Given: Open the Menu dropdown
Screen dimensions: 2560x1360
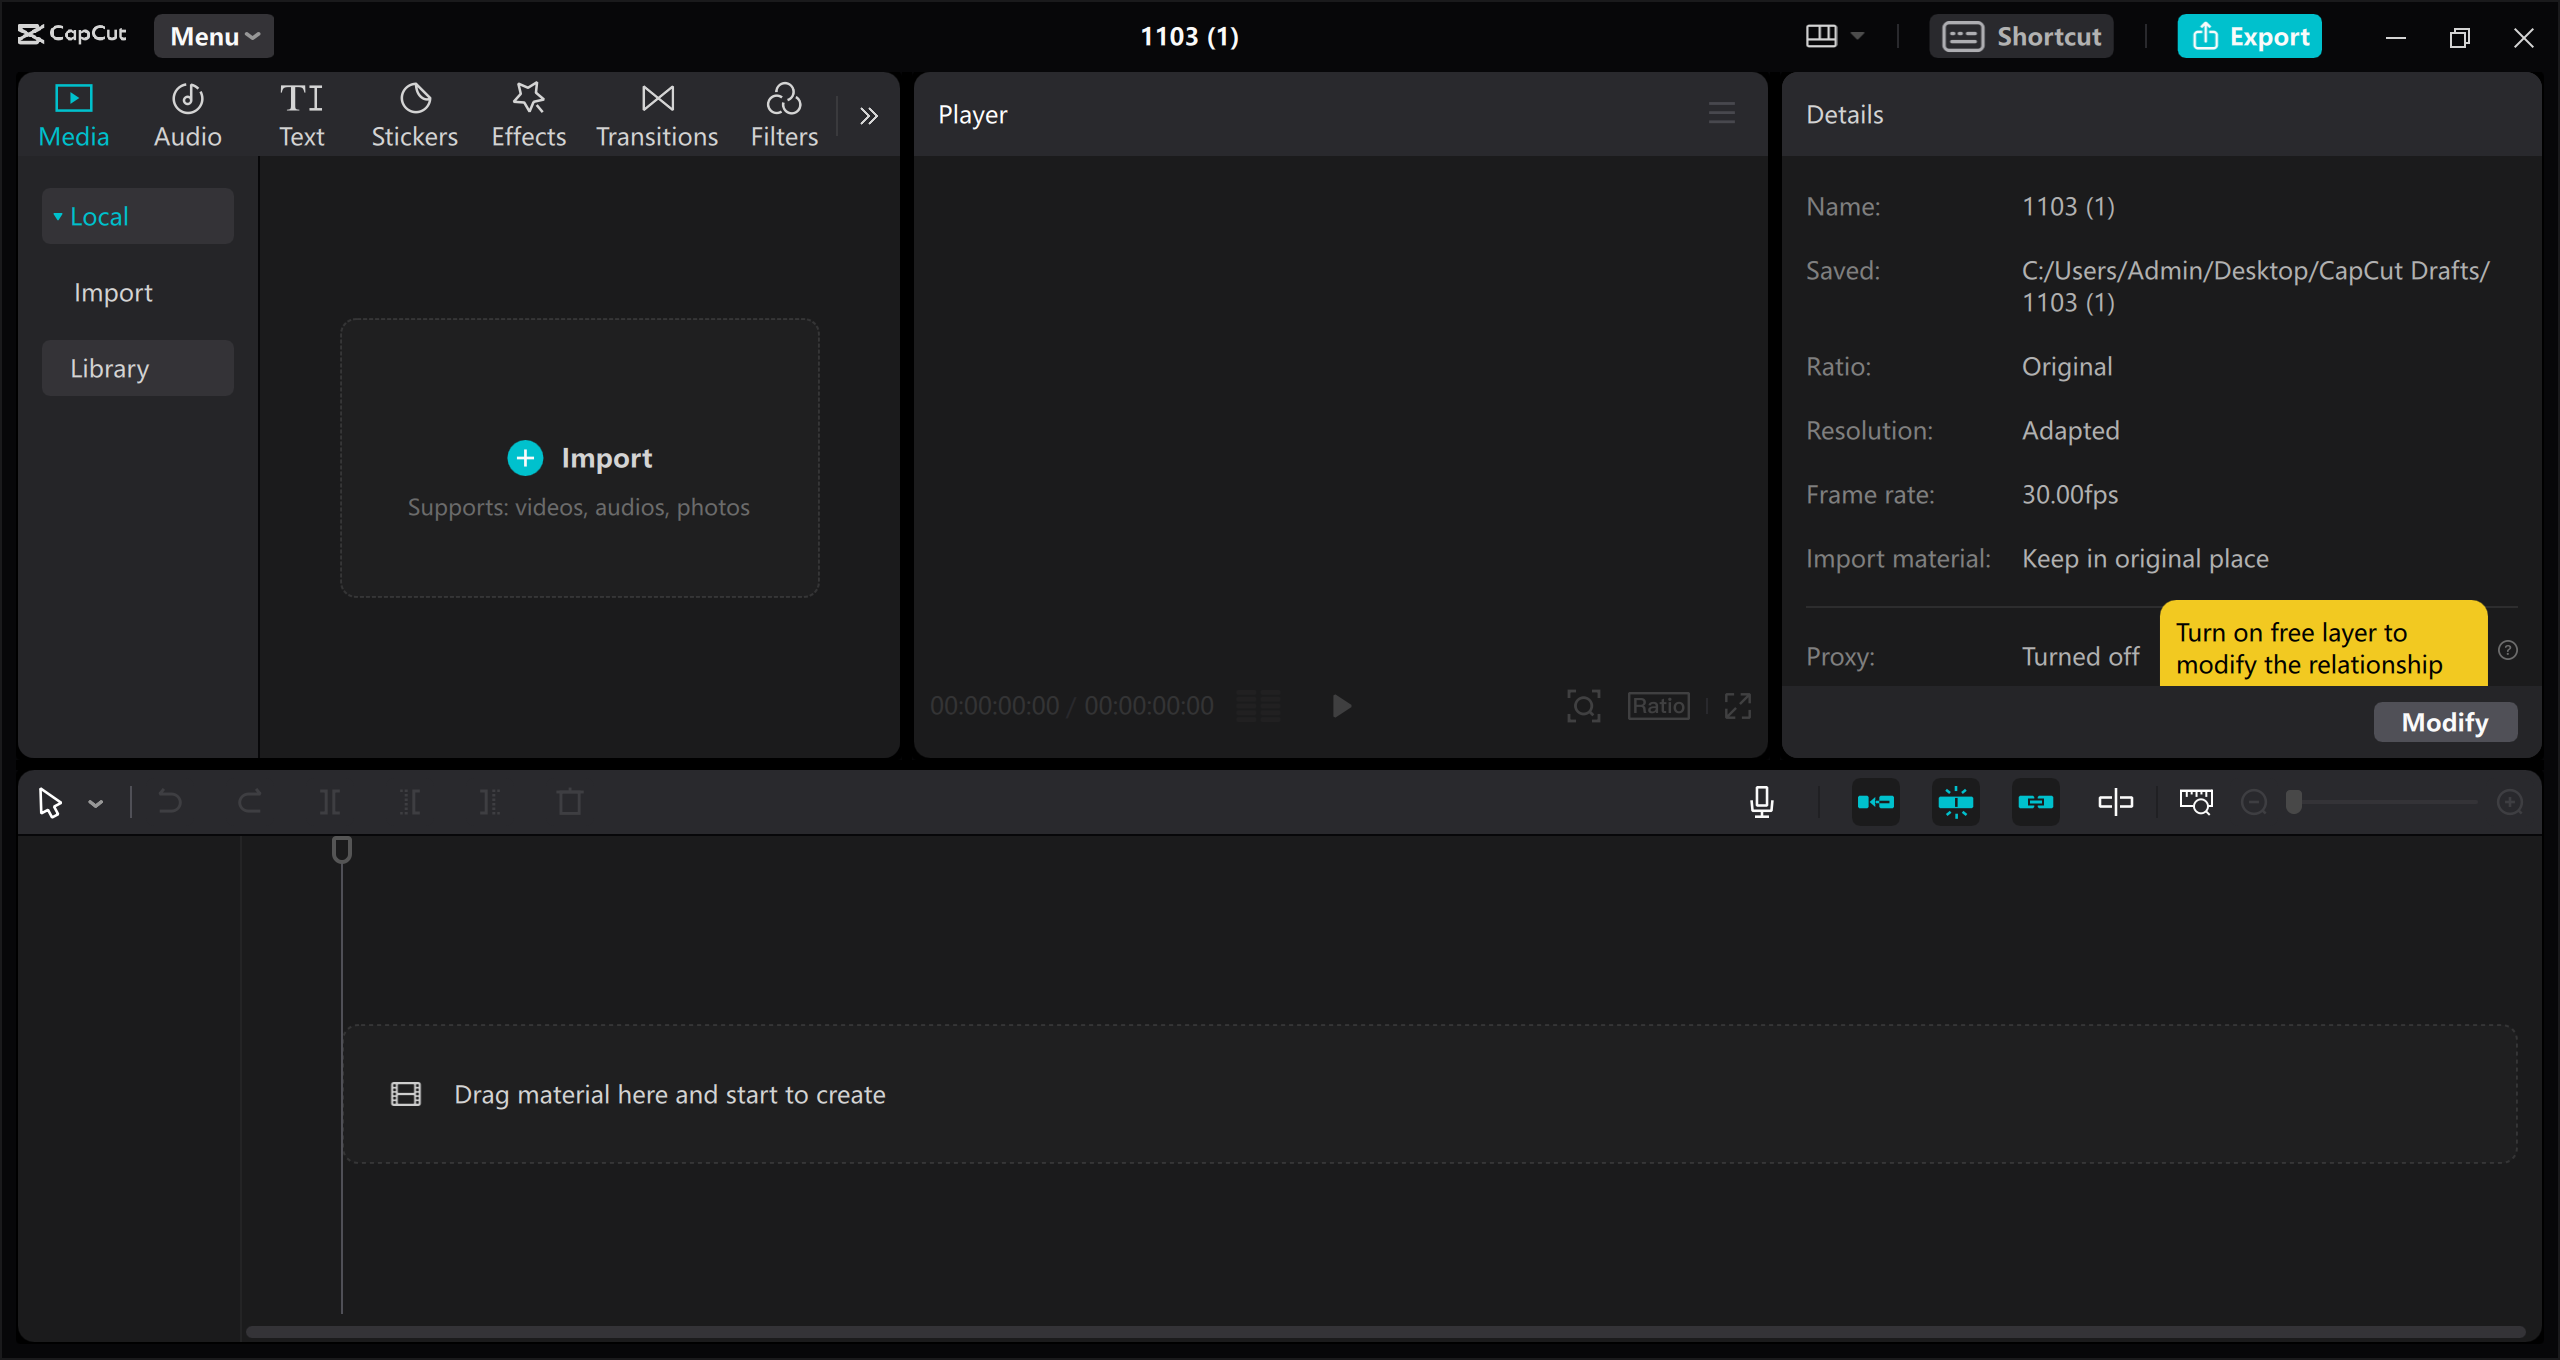Looking at the screenshot, I should (214, 37).
